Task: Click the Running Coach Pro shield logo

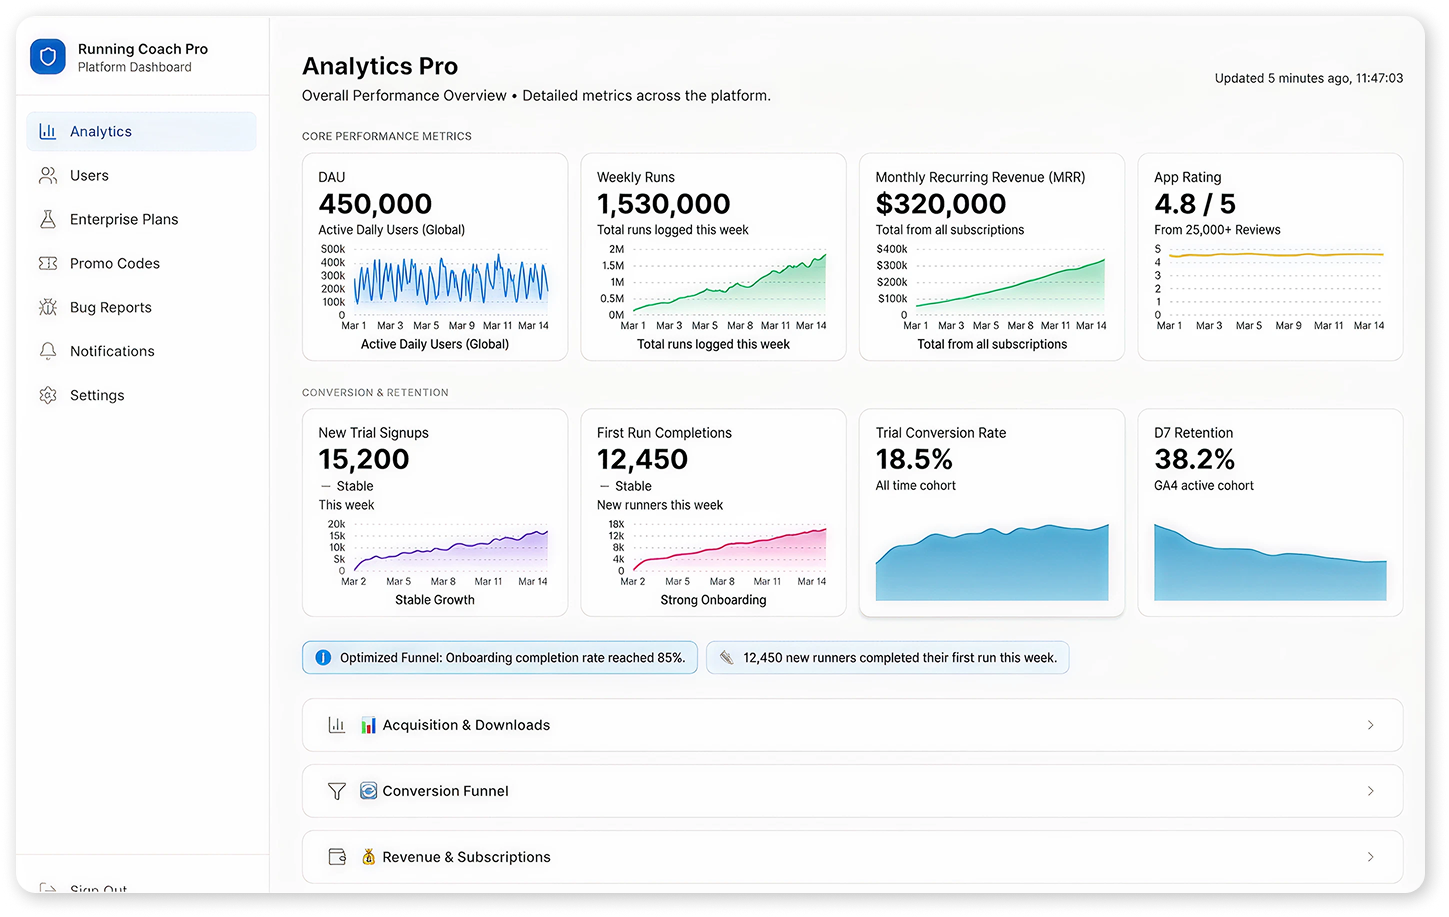Action: tap(46, 57)
